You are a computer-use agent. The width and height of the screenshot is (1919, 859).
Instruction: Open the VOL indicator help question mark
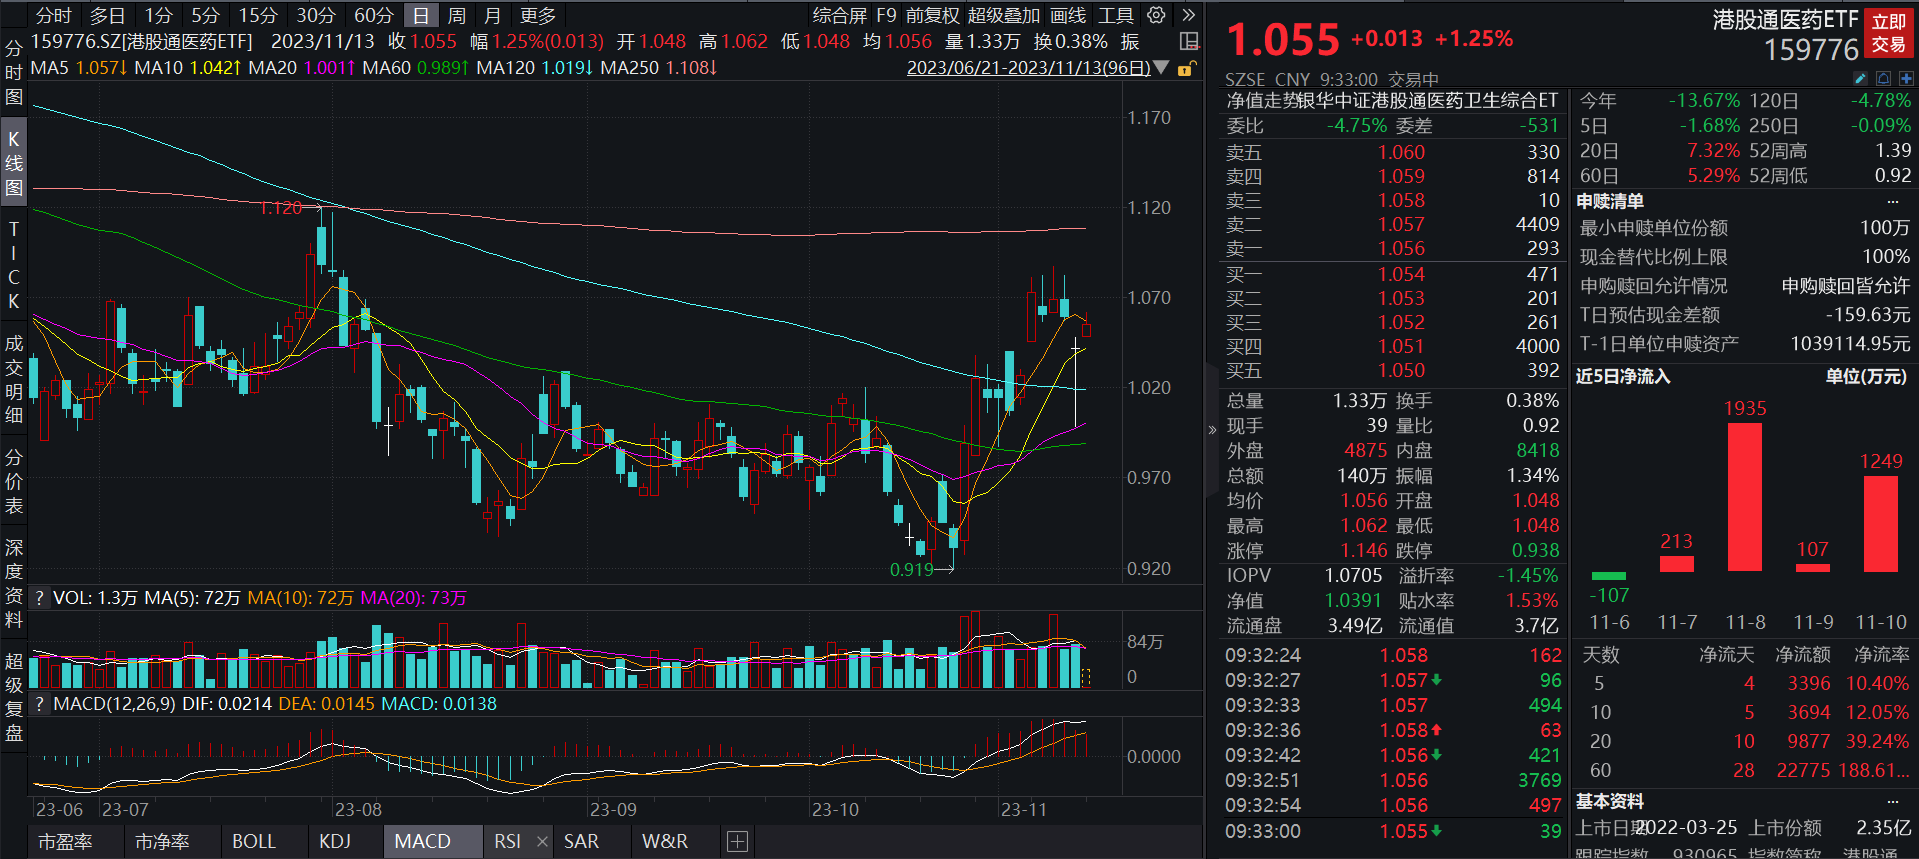click(39, 598)
